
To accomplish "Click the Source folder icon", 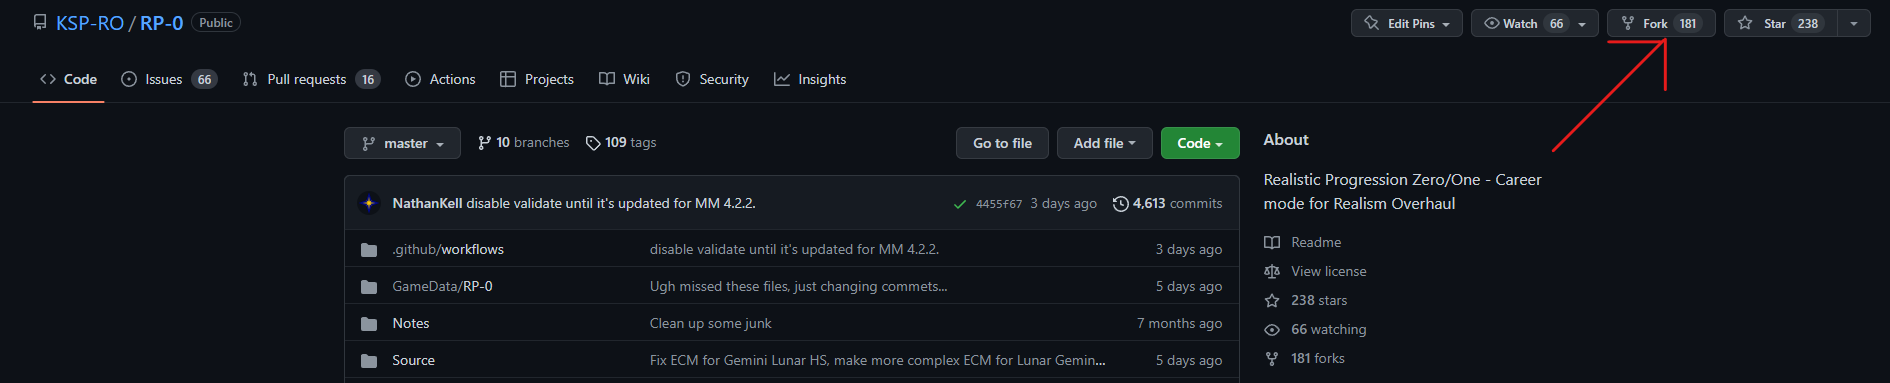I will coord(369,360).
